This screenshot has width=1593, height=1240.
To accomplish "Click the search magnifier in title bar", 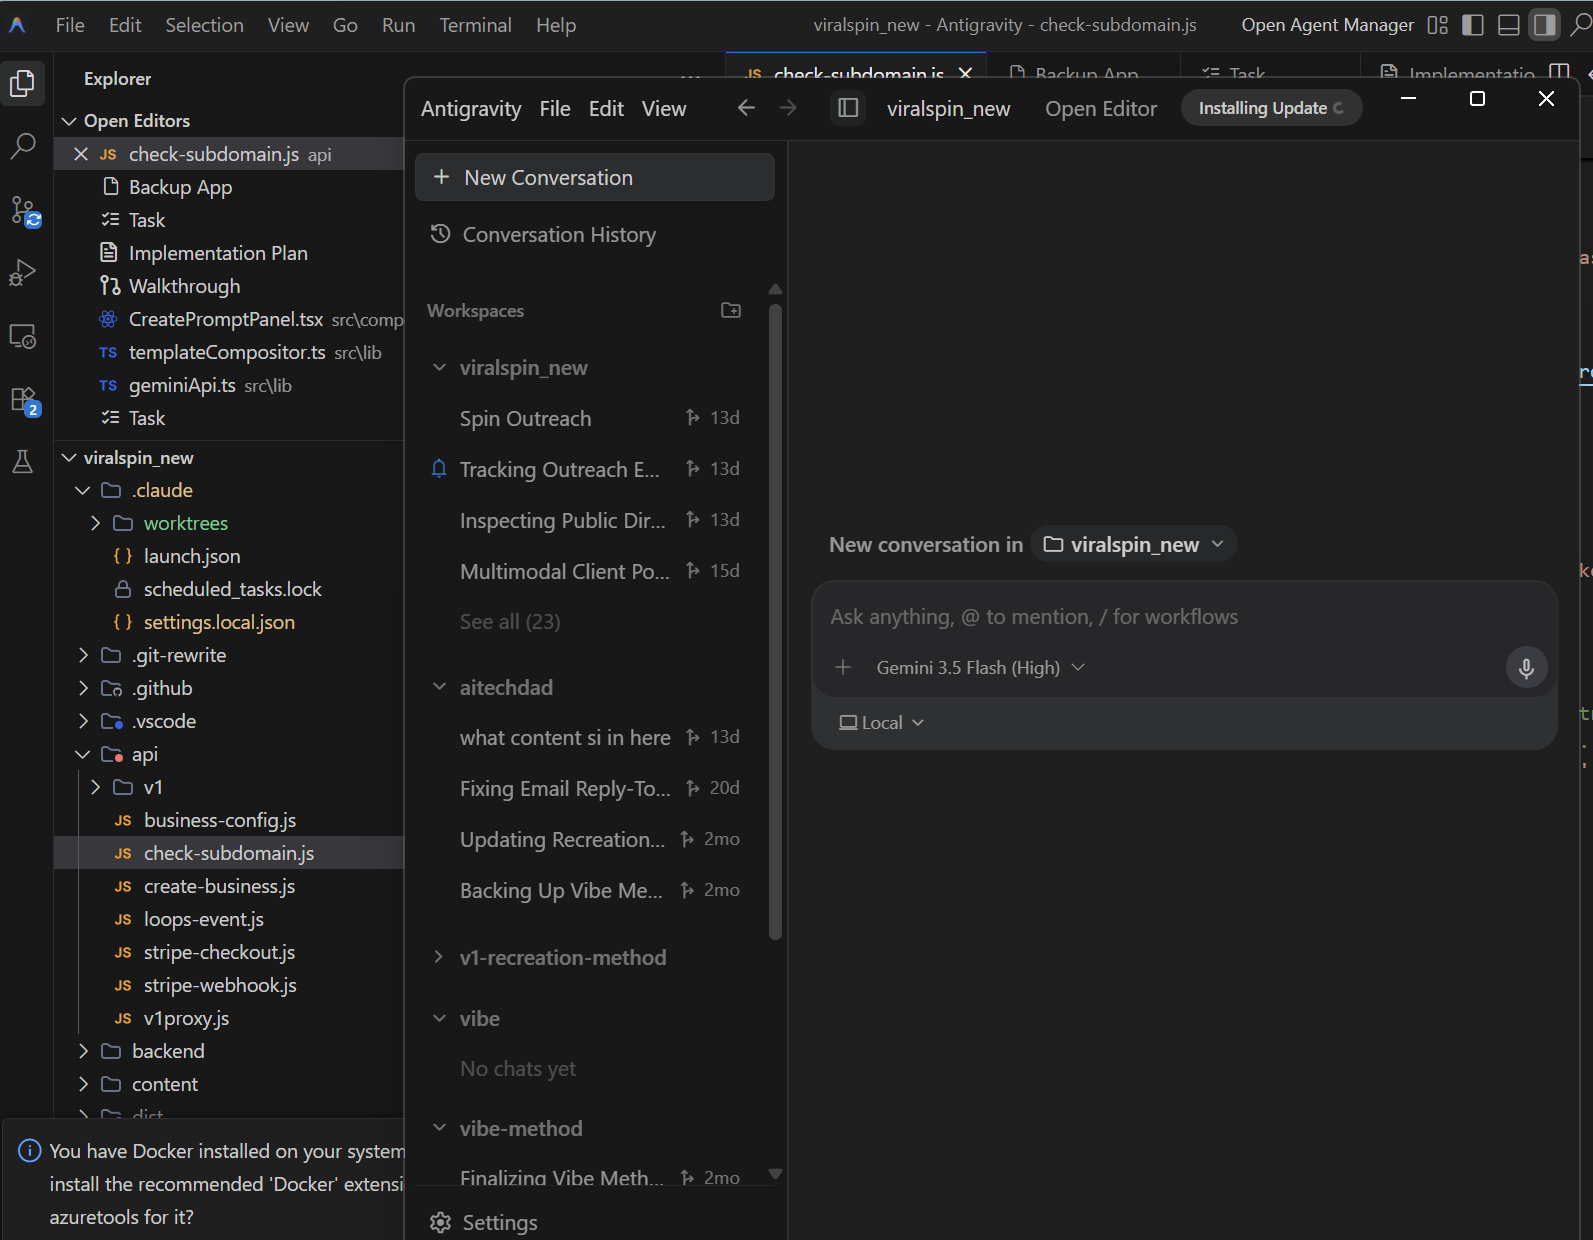I will pos(1580,25).
